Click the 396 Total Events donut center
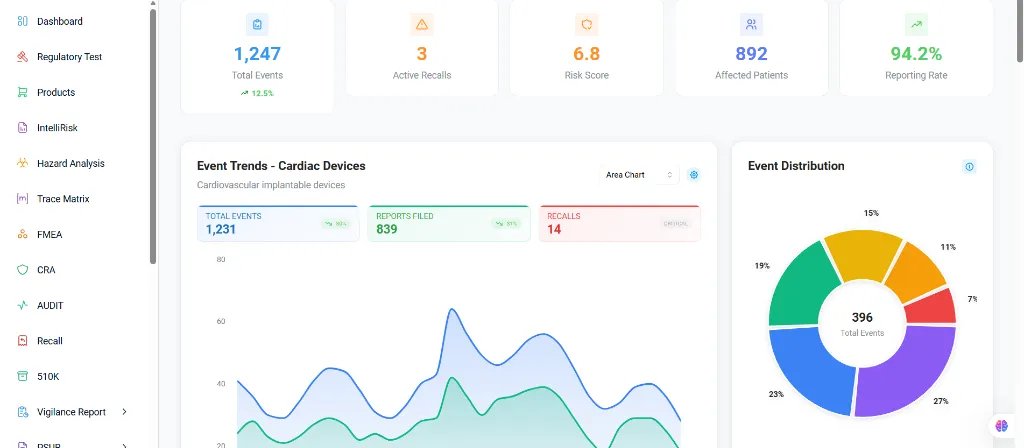 pyautogui.click(x=862, y=323)
